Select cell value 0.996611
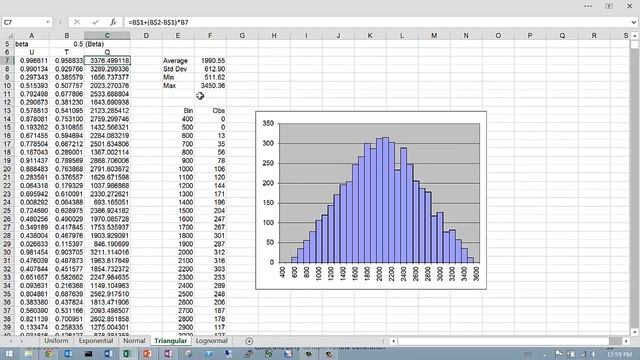The width and height of the screenshot is (640, 360). coord(32,60)
